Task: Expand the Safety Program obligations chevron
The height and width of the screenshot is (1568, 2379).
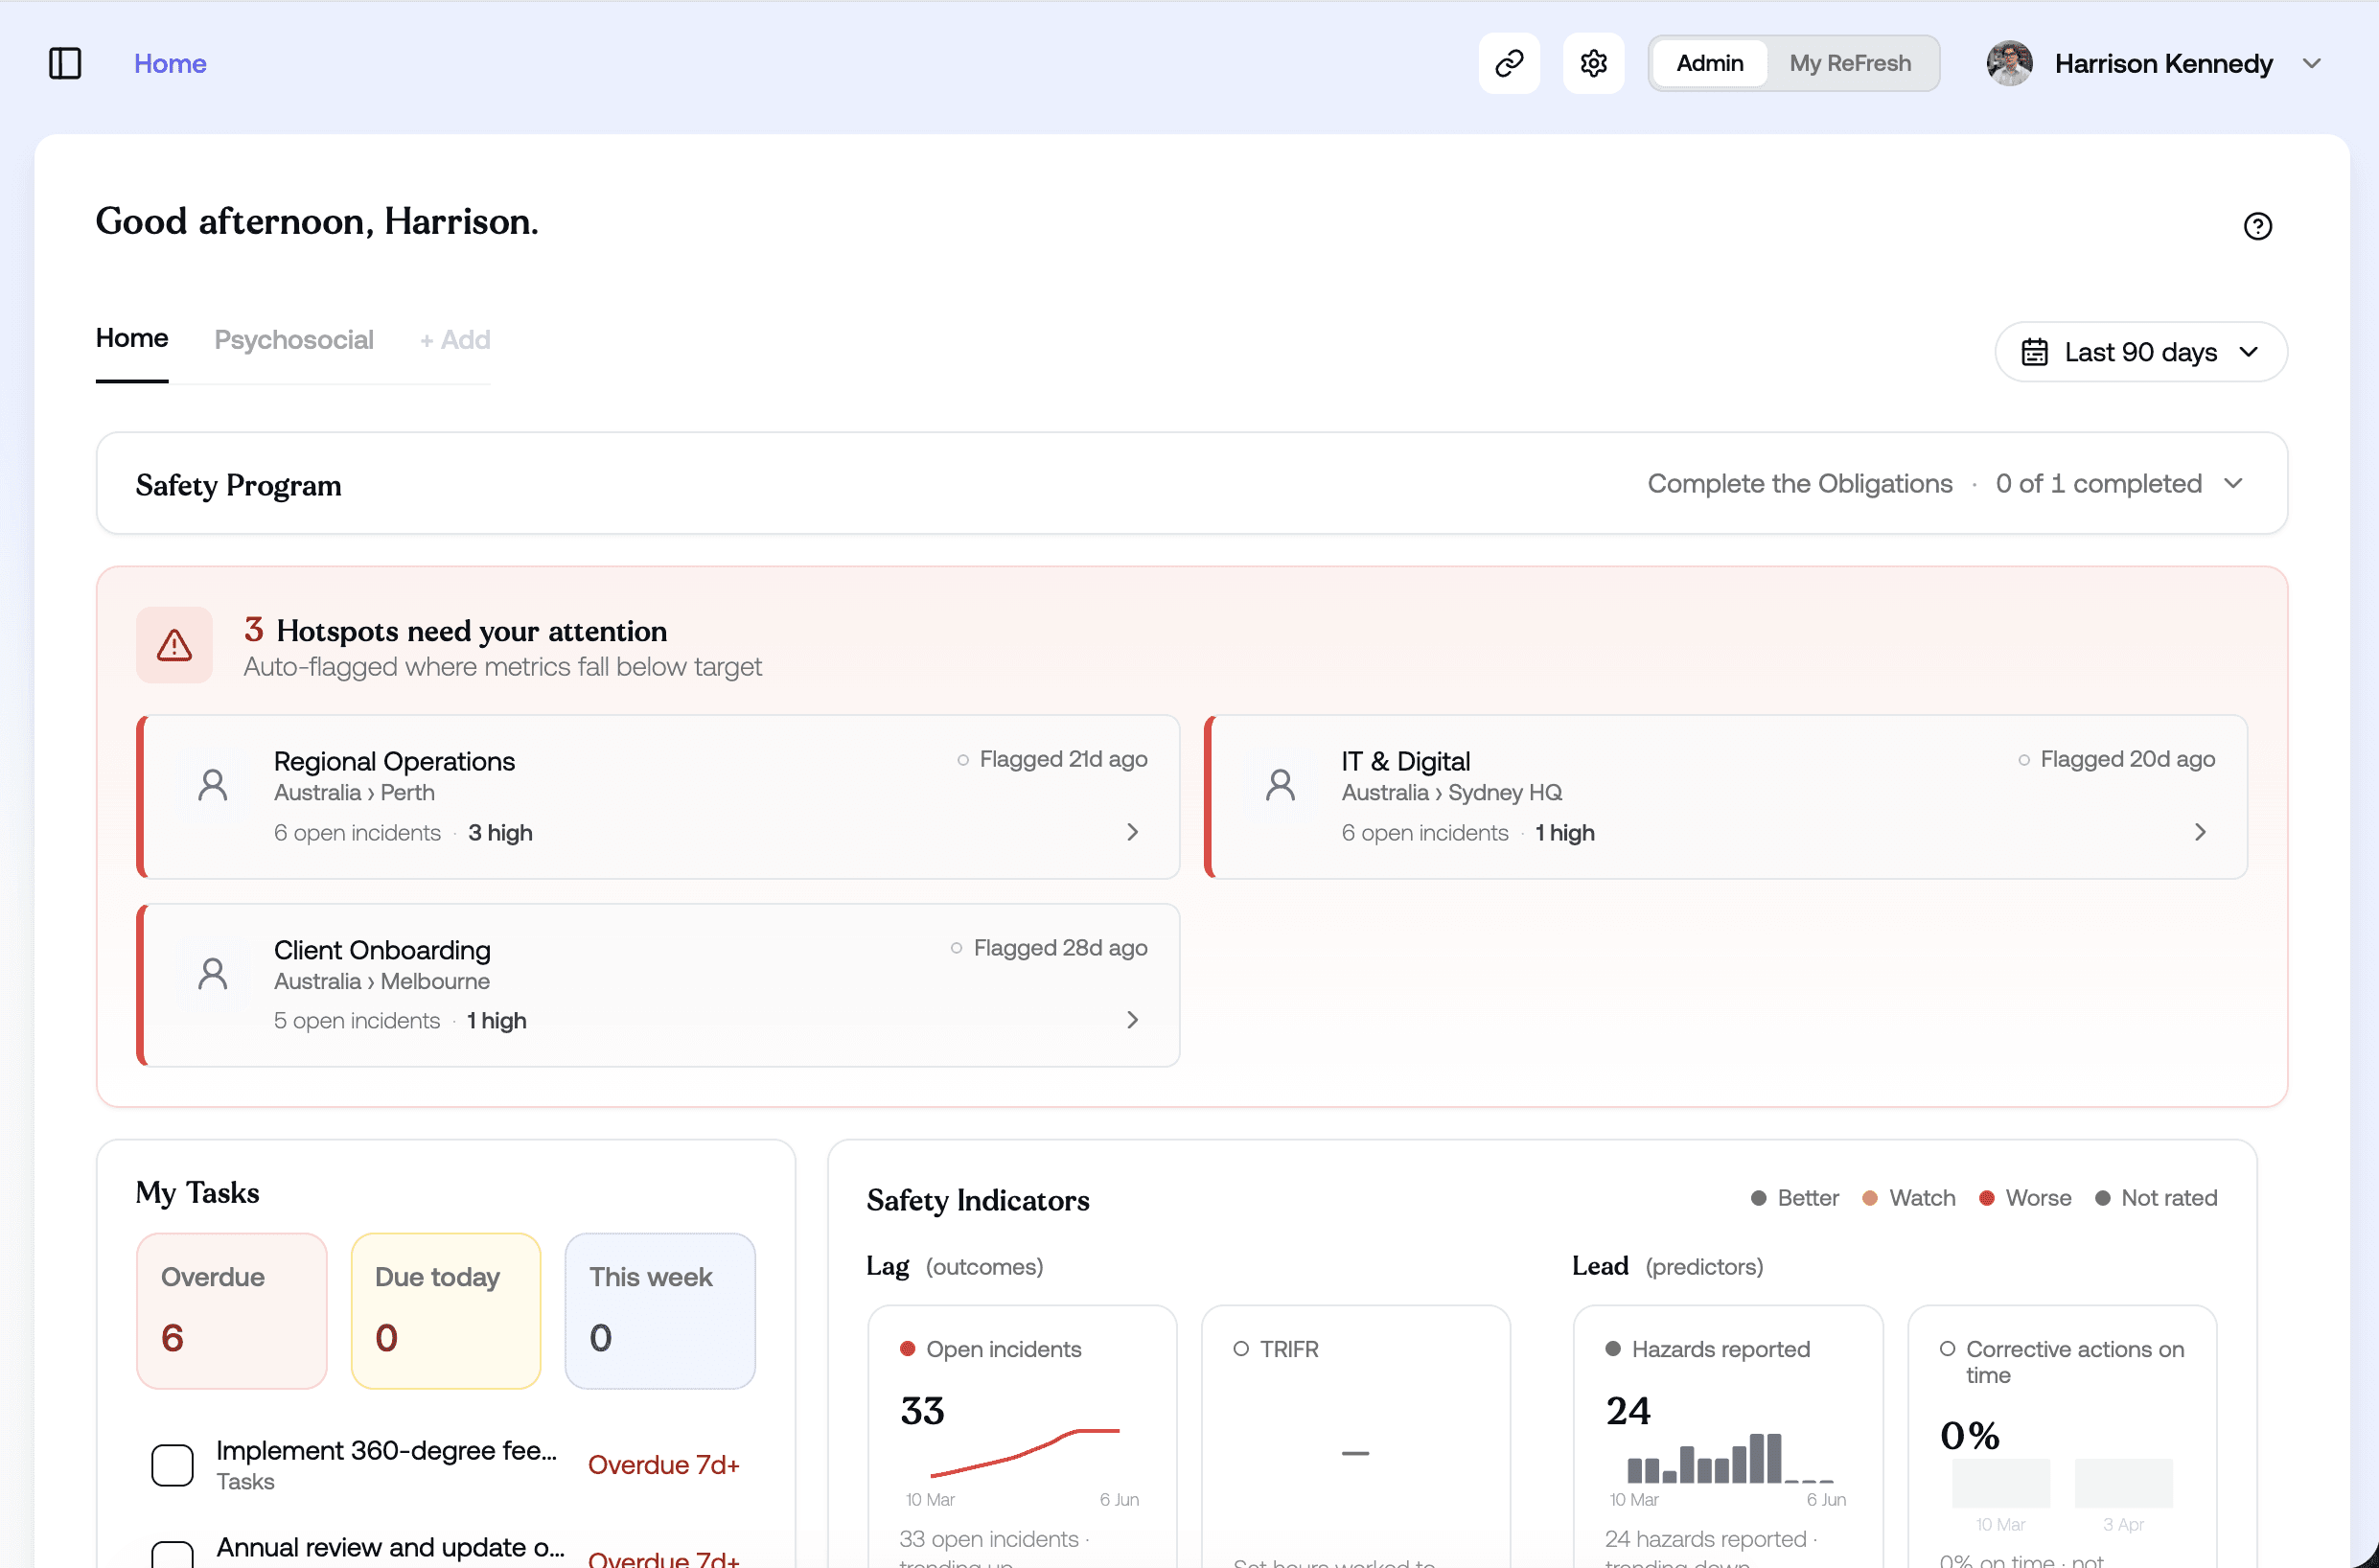Action: 2233,484
